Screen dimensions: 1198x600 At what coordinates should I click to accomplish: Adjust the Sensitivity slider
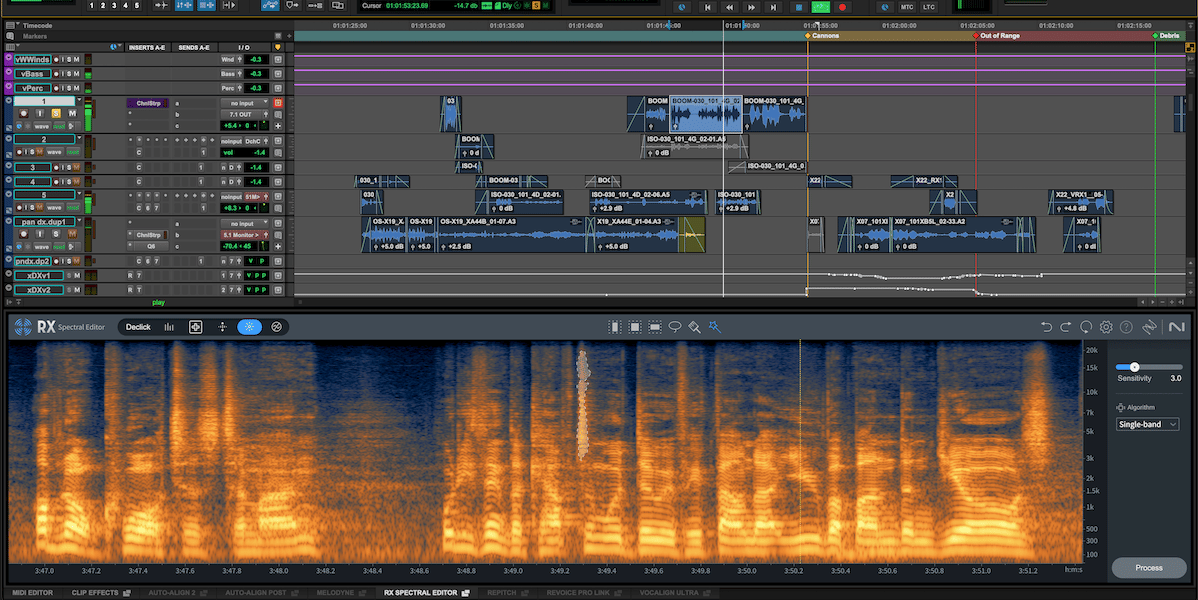(x=1133, y=367)
